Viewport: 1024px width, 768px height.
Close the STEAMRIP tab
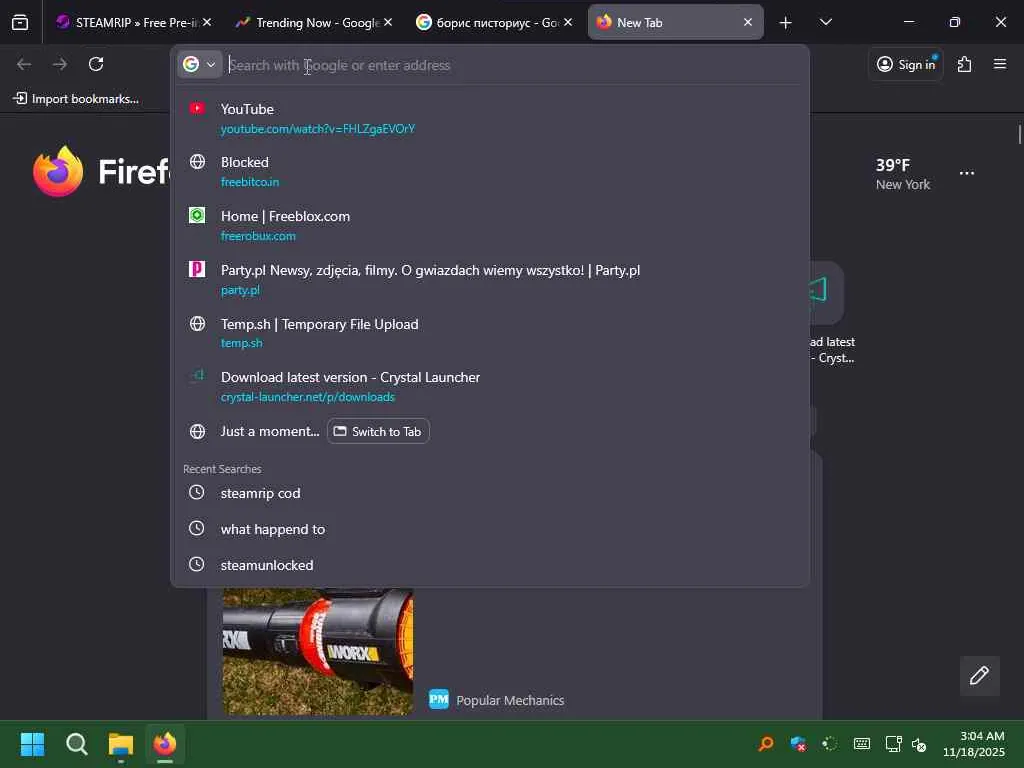point(206,22)
